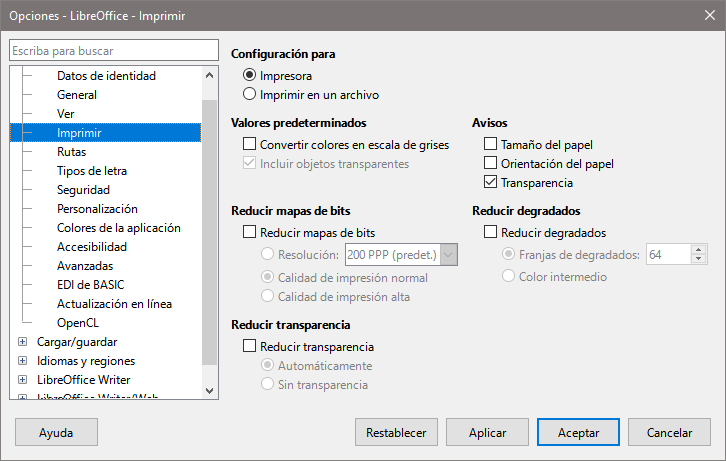Enable Convertir colores en escala de grises
Image resolution: width=726 pixels, height=461 pixels.
click(x=250, y=144)
